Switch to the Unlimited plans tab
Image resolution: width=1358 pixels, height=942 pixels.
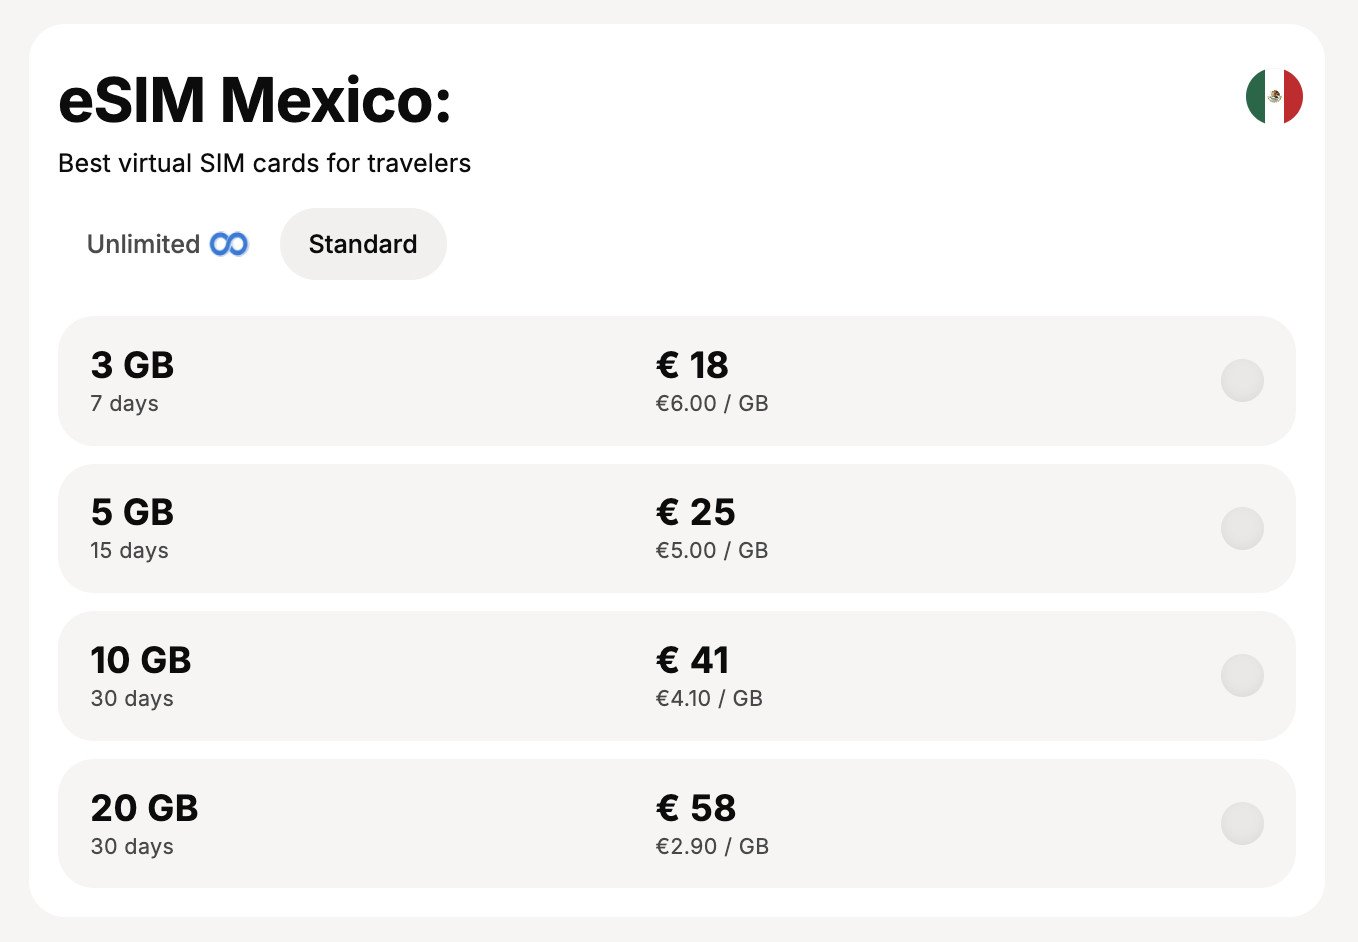click(166, 244)
